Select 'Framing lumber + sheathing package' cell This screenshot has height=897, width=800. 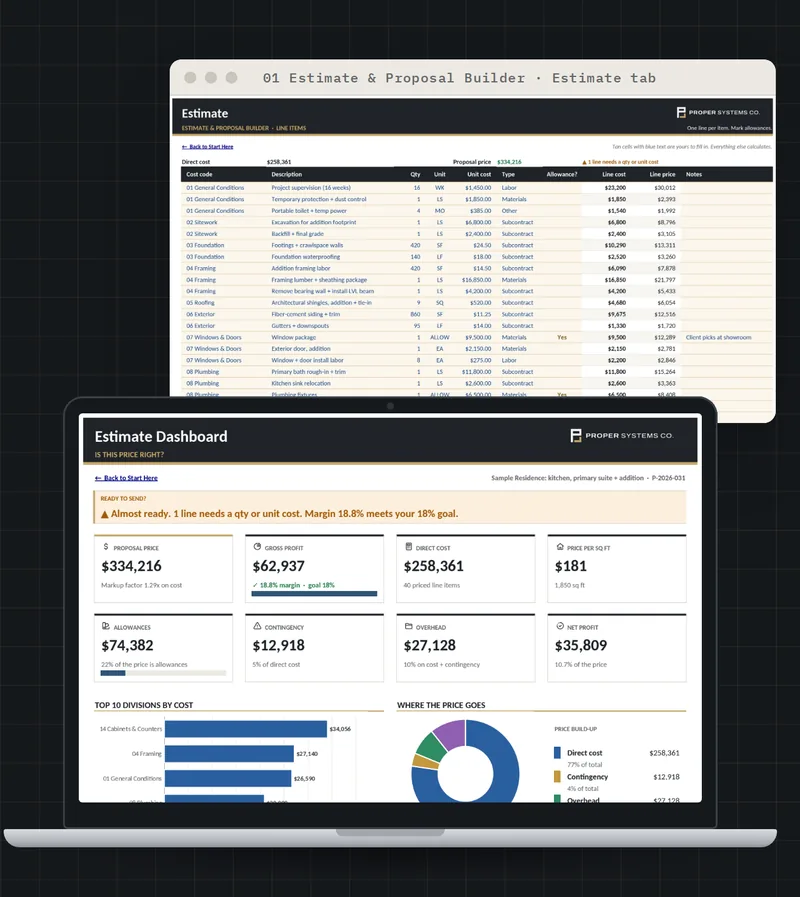(319, 280)
